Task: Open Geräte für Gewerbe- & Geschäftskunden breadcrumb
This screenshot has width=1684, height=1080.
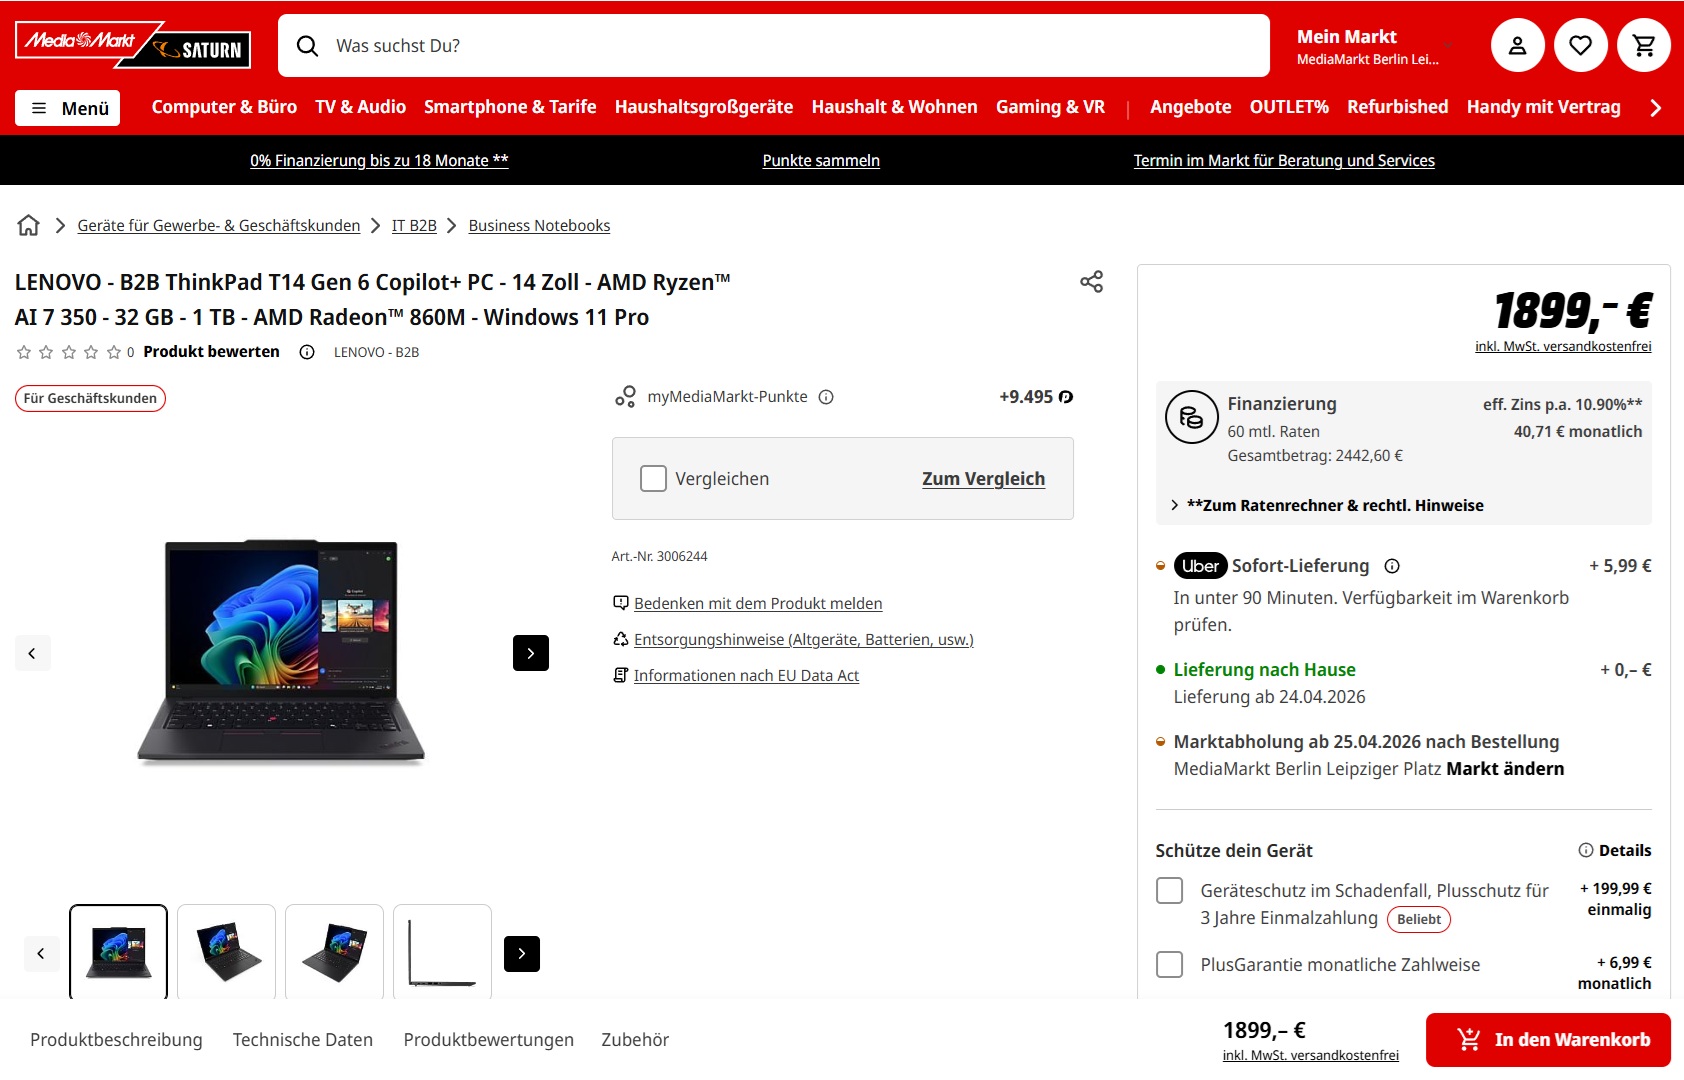Action: [x=219, y=226]
